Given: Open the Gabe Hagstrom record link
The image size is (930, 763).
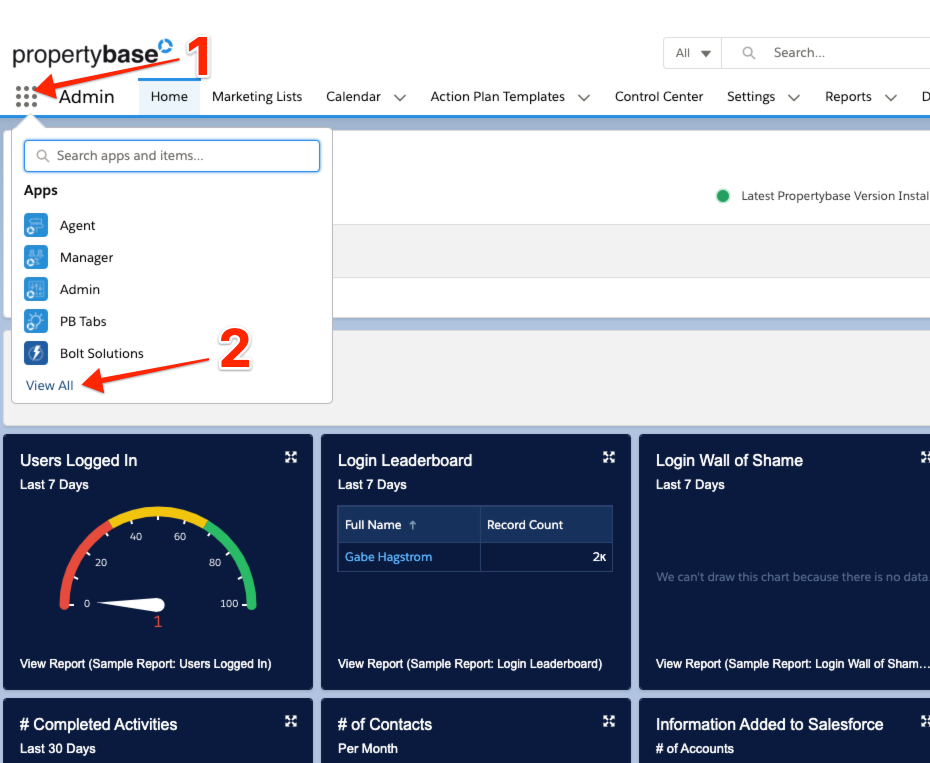Looking at the screenshot, I should pos(388,557).
